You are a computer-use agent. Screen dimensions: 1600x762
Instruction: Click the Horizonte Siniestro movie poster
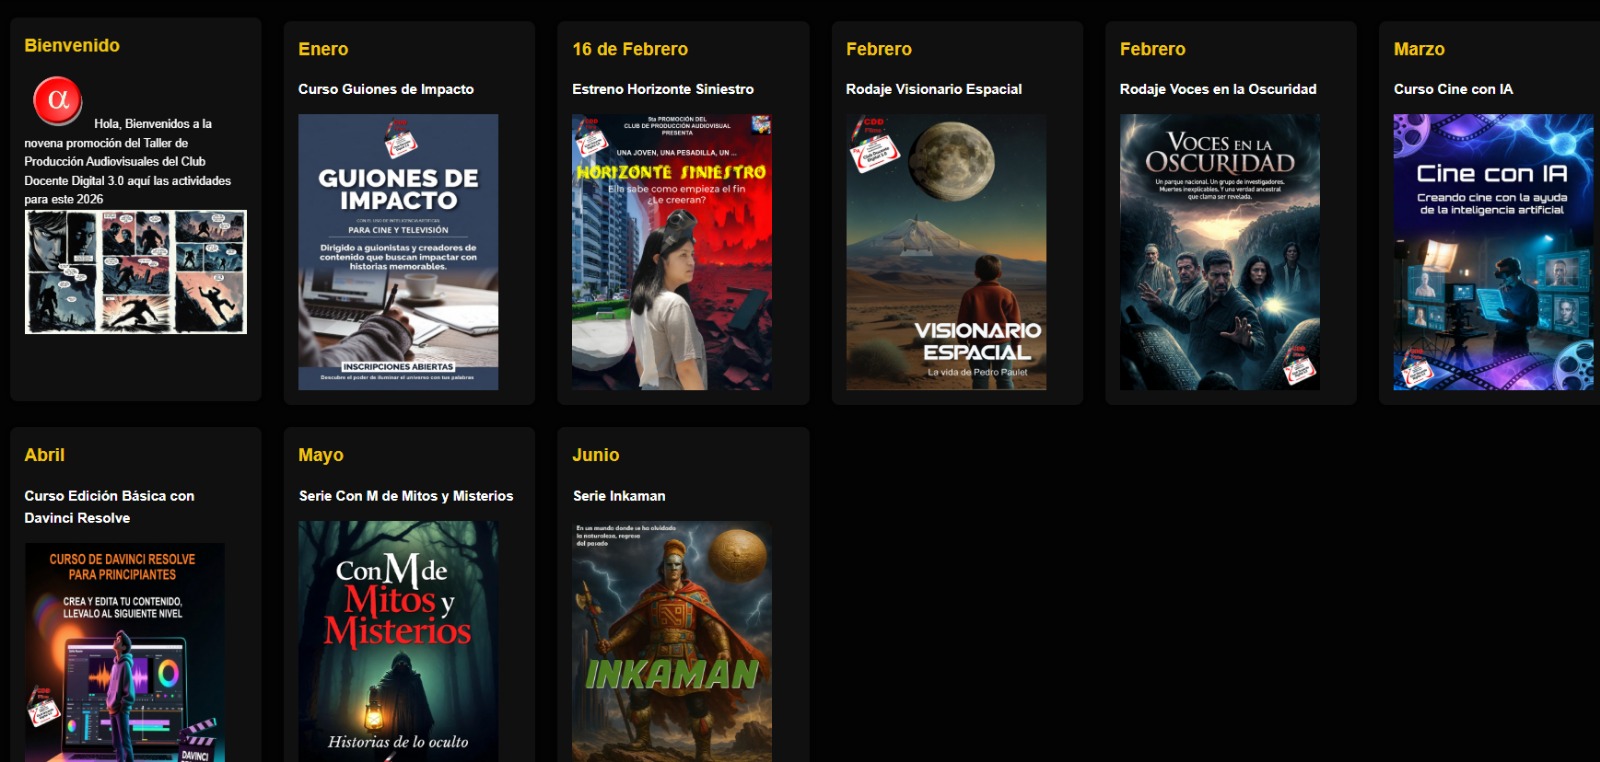pos(672,252)
